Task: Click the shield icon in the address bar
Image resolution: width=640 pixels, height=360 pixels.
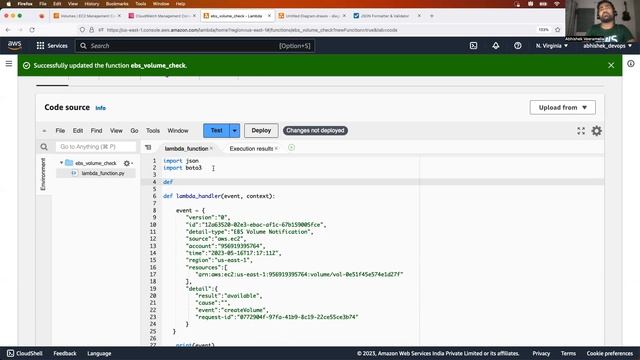Action: tap(82, 30)
